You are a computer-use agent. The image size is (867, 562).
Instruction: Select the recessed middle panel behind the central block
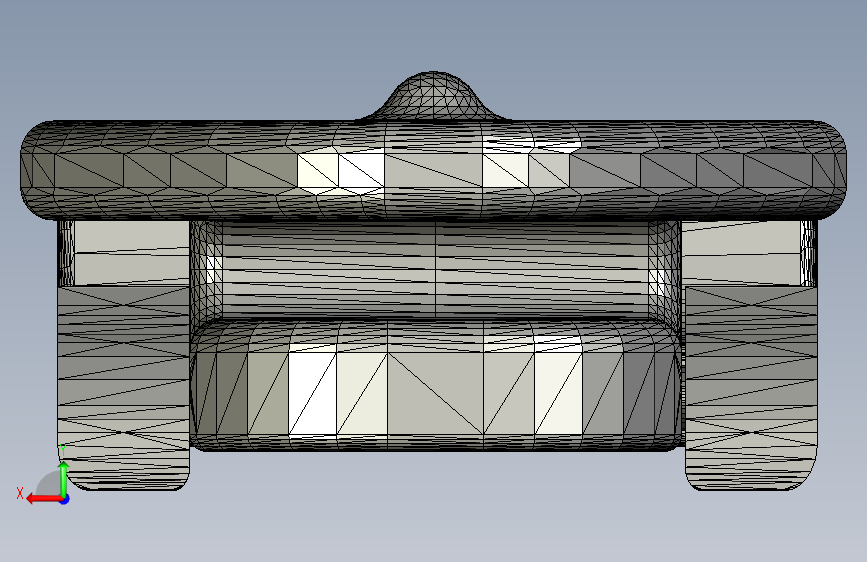click(x=435, y=269)
